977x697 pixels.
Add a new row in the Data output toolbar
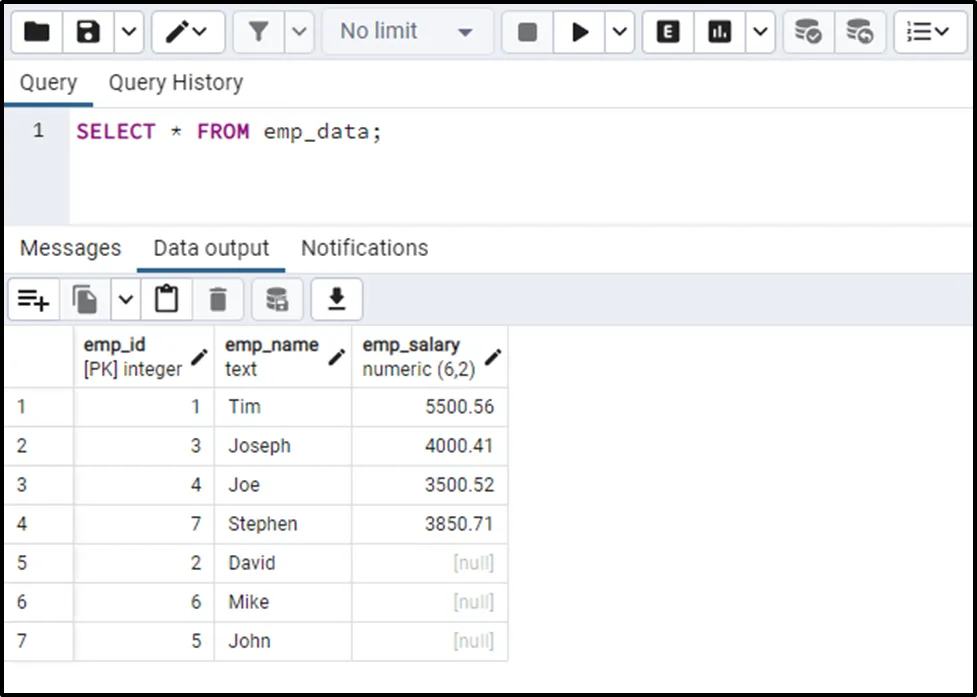(x=33, y=299)
